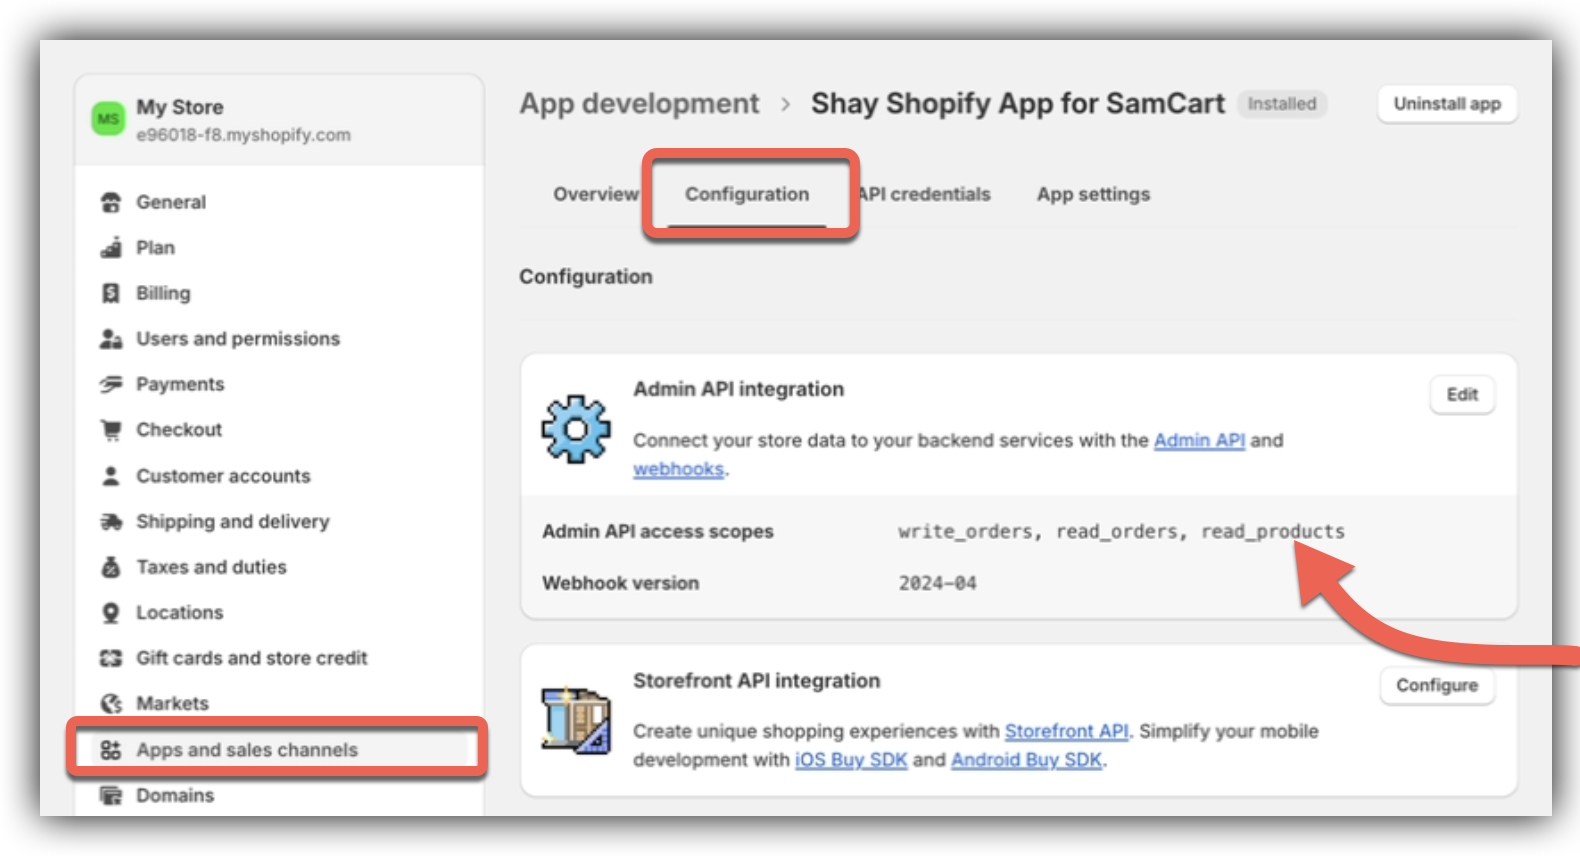
Task: Open the iOS Buy SDK link
Action: [x=851, y=760]
